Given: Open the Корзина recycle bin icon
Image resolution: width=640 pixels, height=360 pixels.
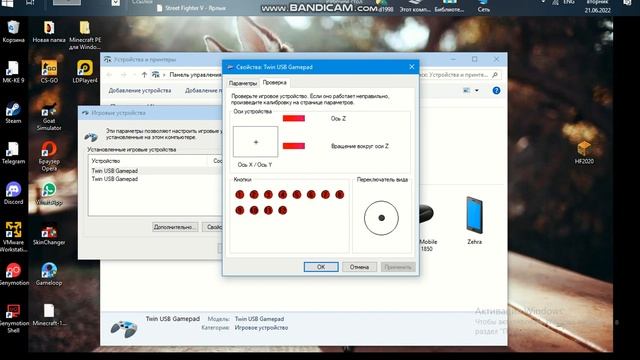Looking at the screenshot, I should (x=13, y=31).
